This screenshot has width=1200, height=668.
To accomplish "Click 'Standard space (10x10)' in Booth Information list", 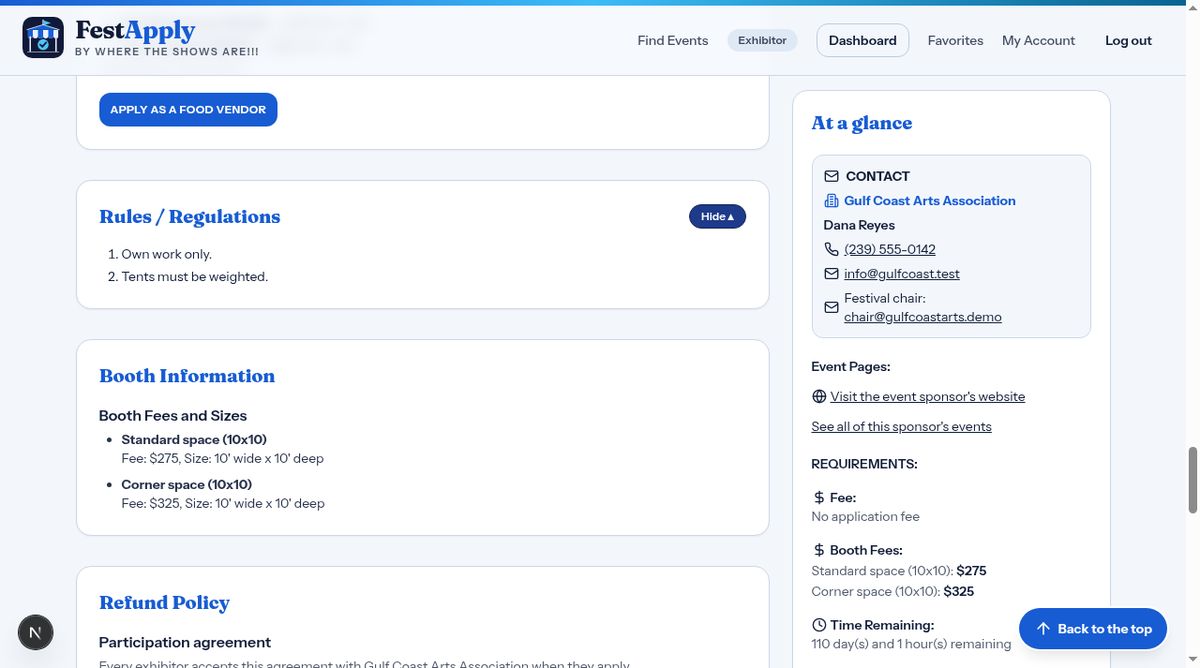I will click(194, 440).
